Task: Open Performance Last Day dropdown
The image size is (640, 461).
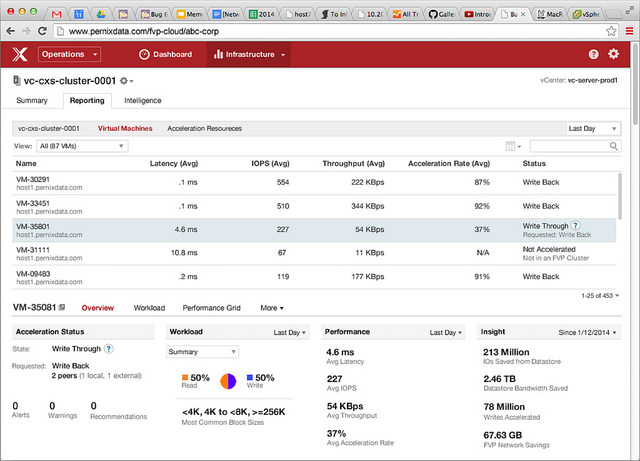Action: point(445,332)
